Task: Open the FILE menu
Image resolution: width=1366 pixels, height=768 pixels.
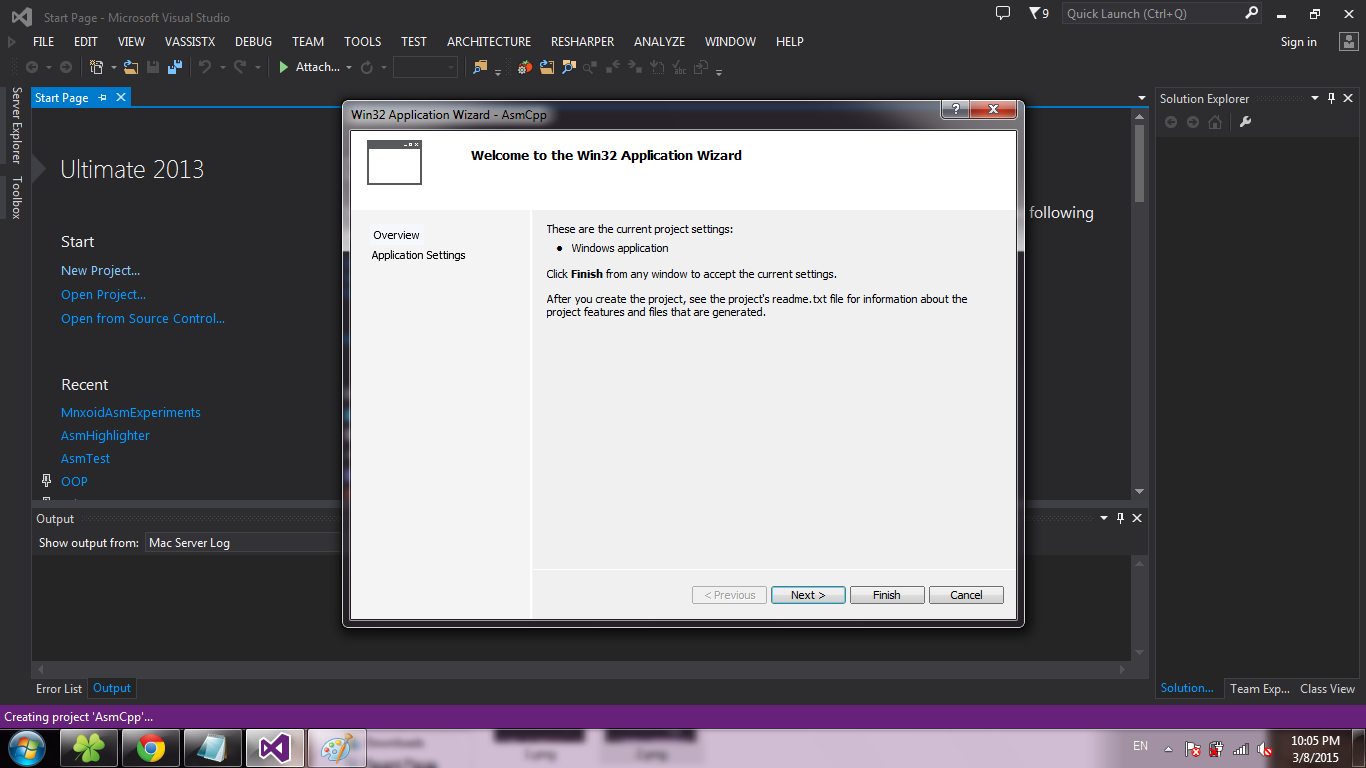Action: tap(43, 41)
